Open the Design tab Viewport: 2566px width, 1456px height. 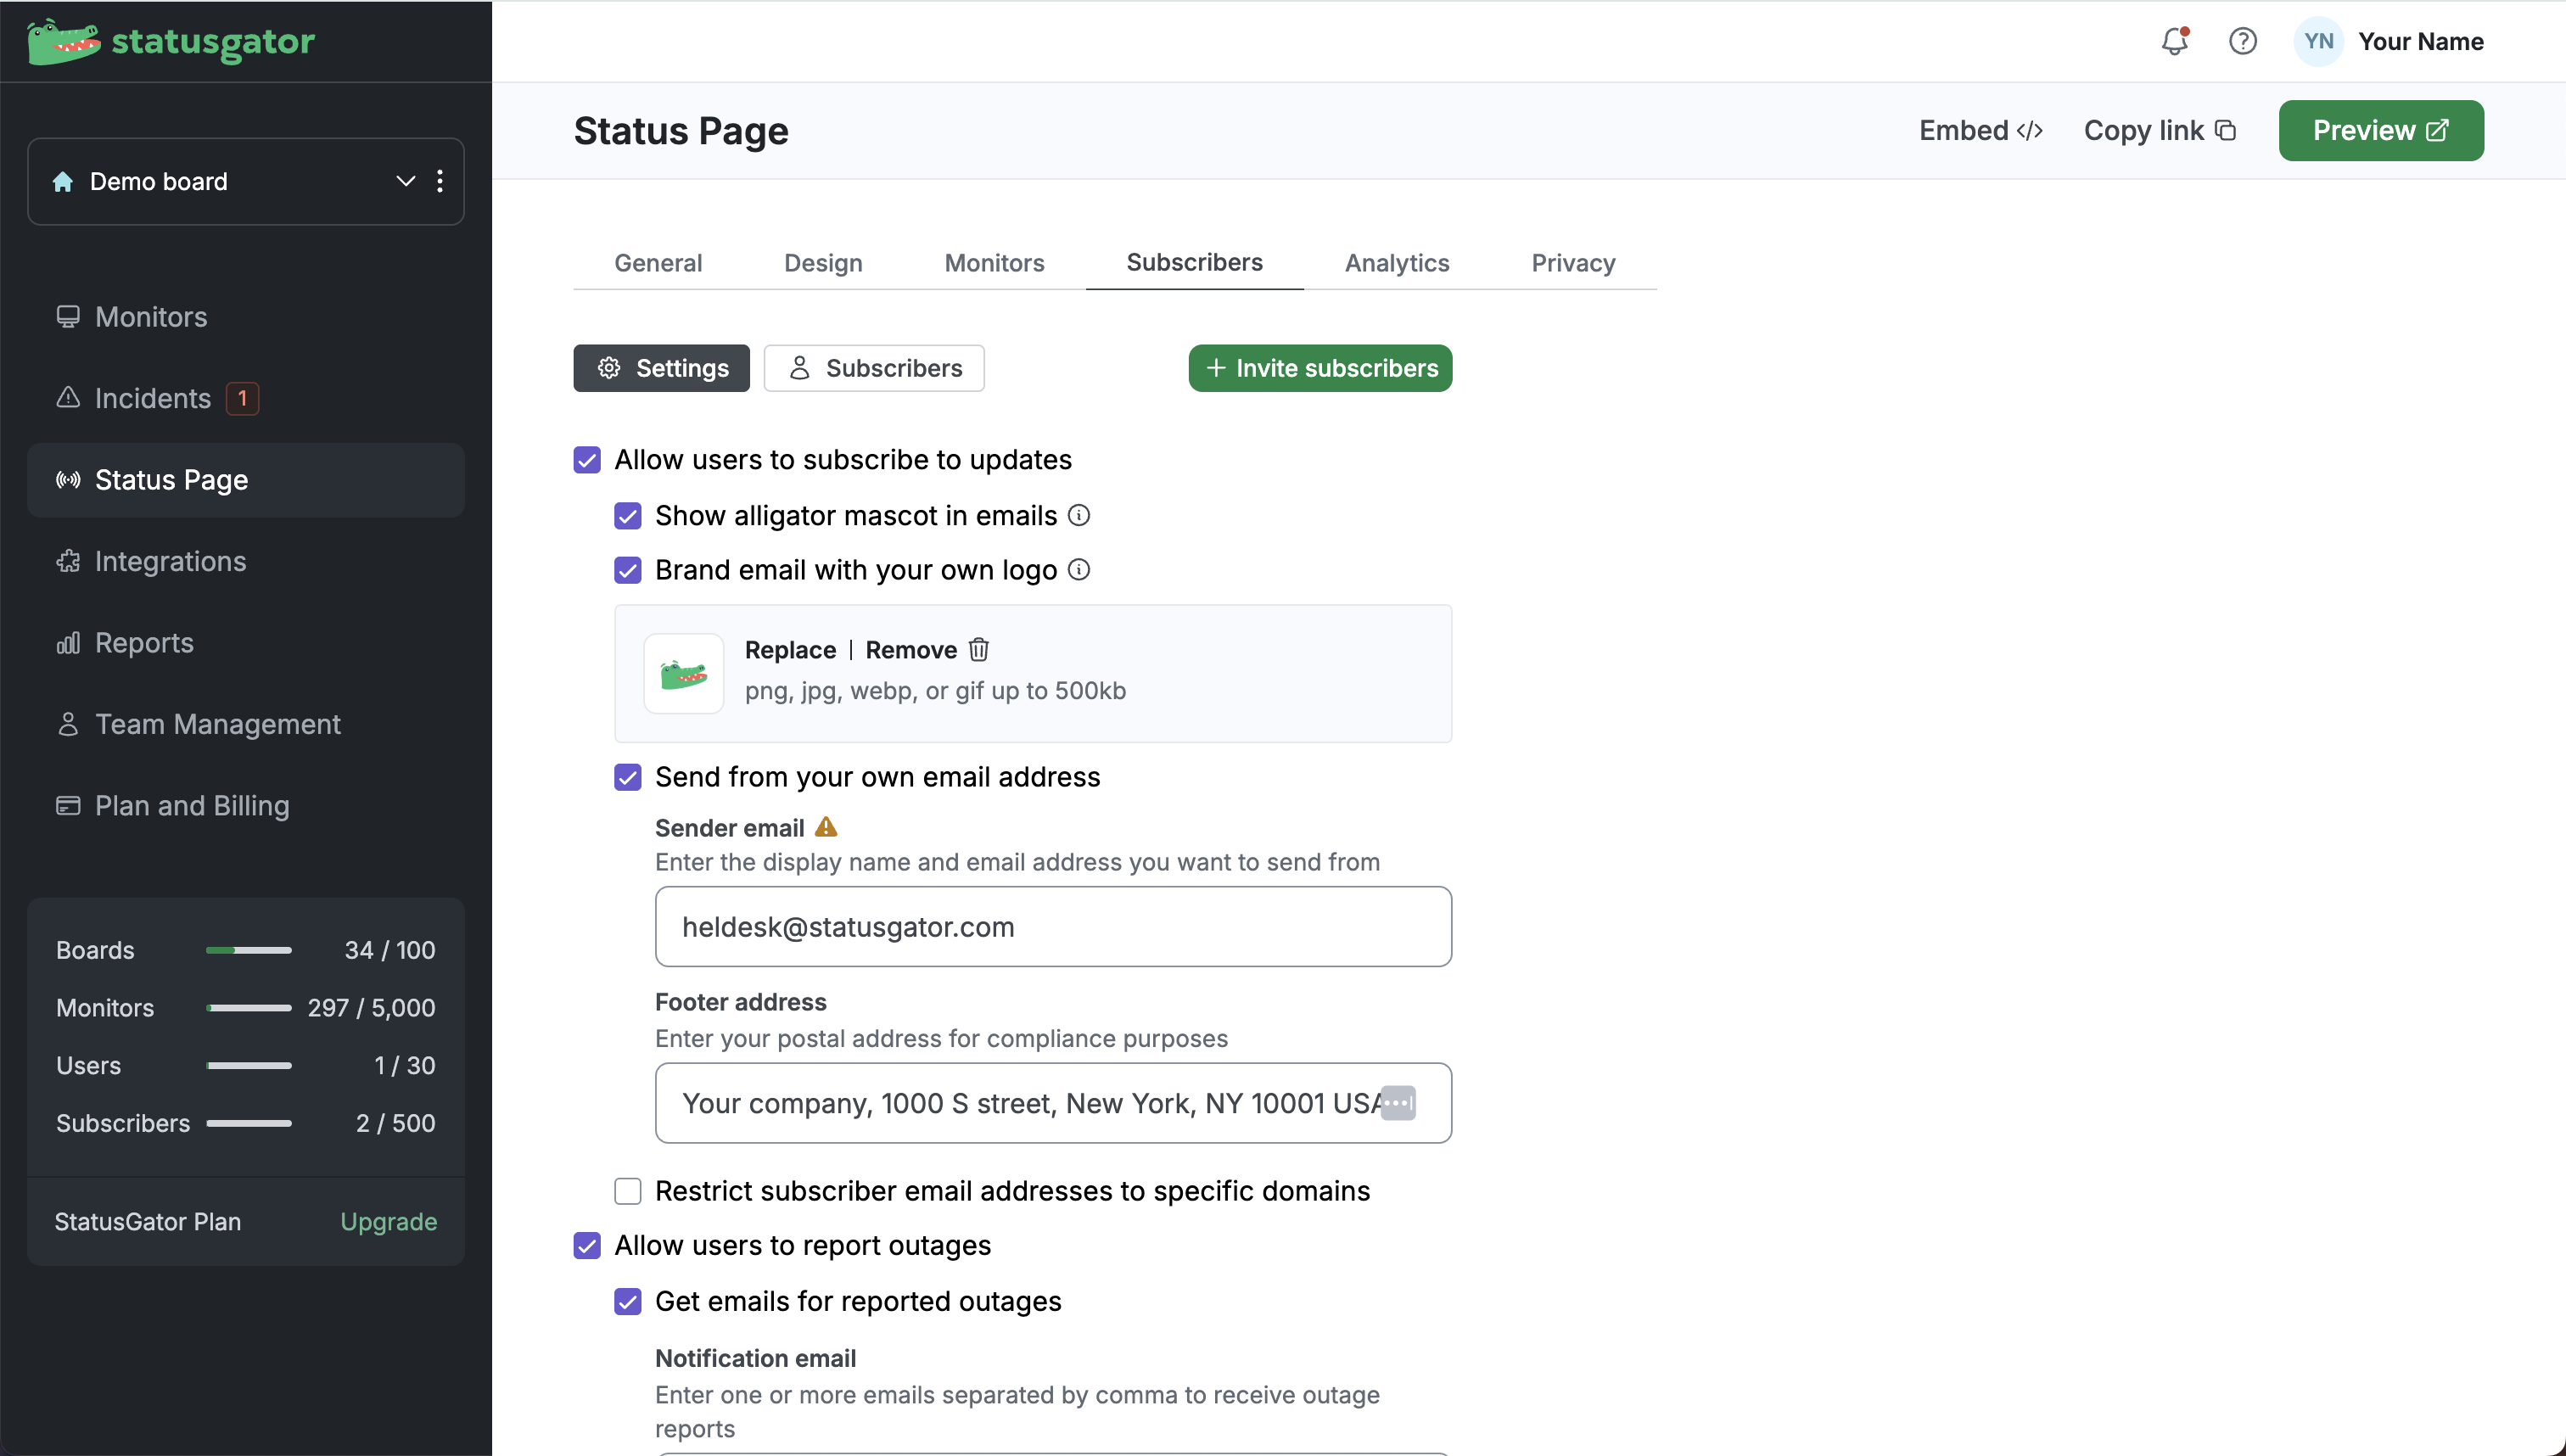pos(822,263)
